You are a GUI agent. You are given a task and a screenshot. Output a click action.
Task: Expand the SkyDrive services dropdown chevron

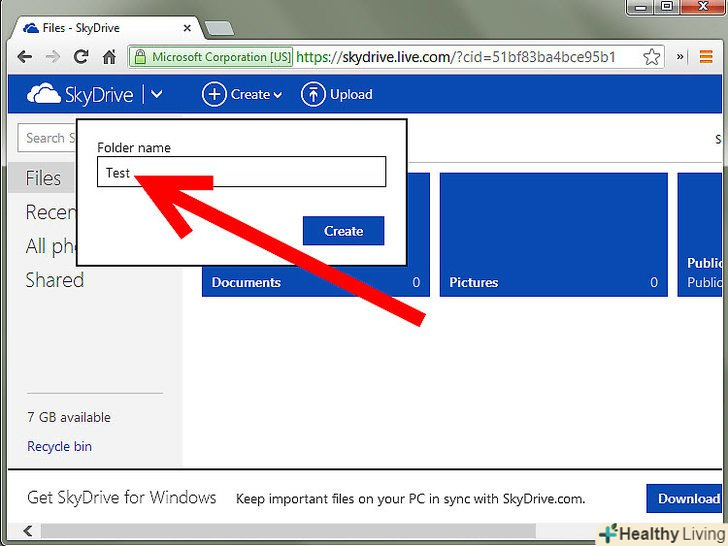coord(157,94)
